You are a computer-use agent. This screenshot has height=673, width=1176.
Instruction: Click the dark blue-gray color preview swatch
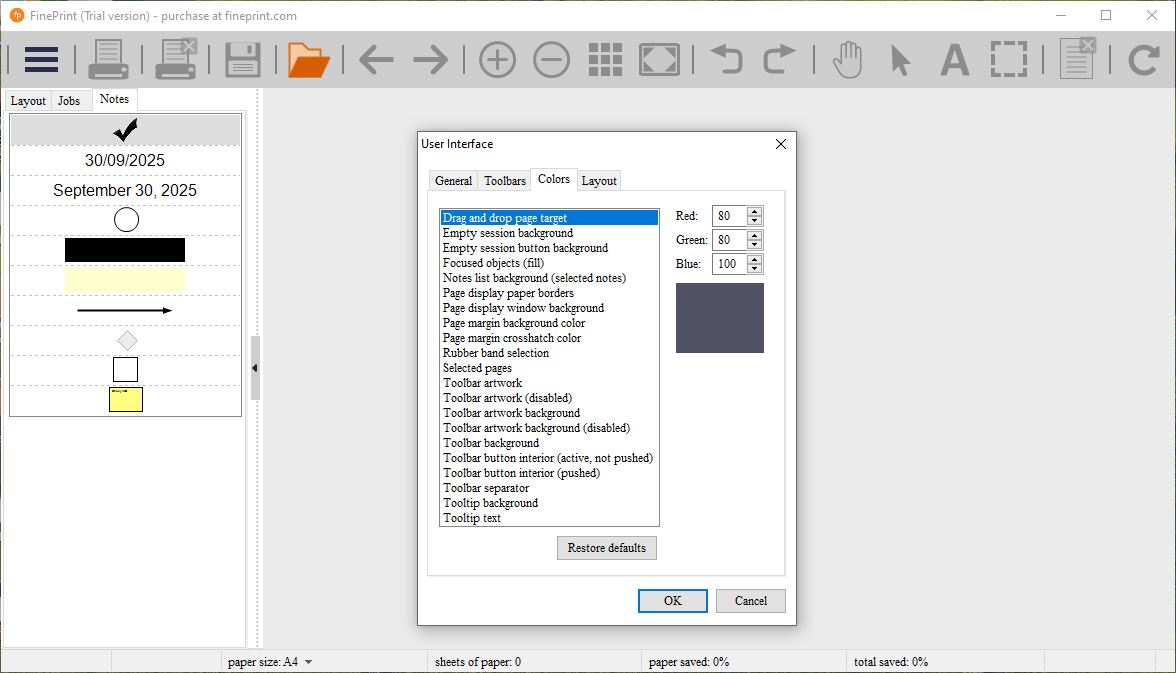tap(719, 318)
